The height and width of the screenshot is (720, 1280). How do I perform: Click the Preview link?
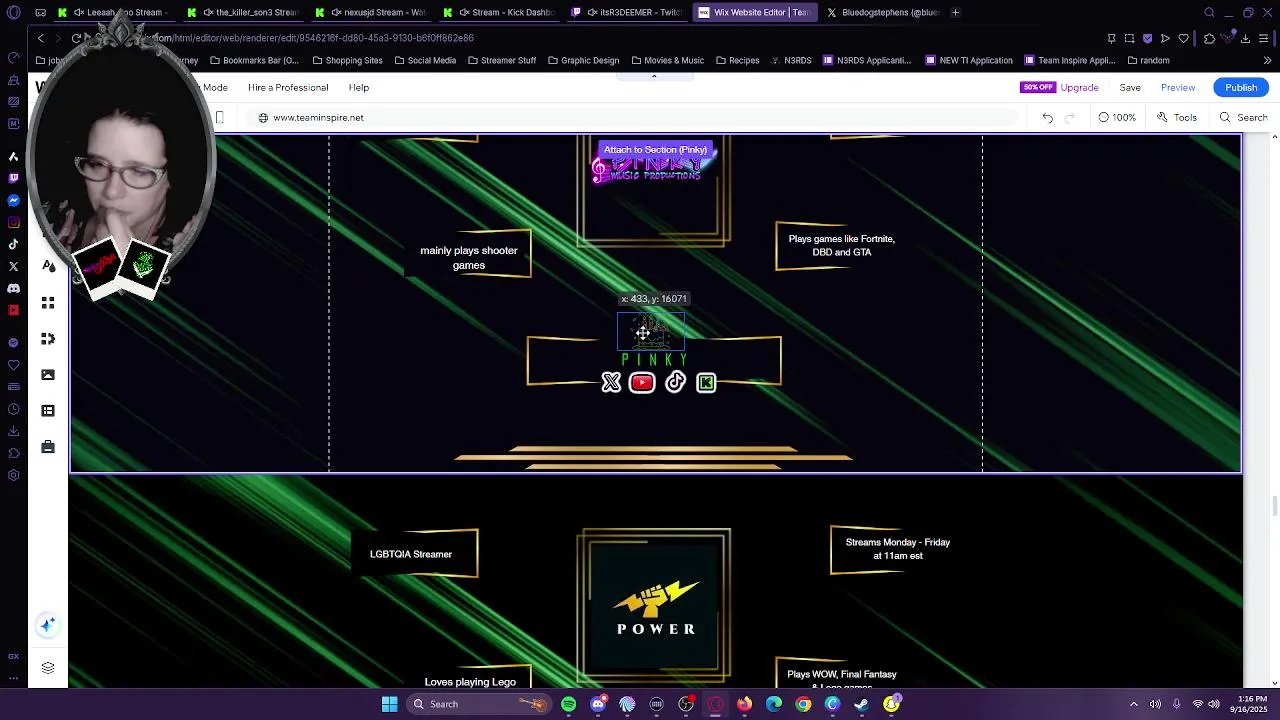pyautogui.click(x=1178, y=88)
